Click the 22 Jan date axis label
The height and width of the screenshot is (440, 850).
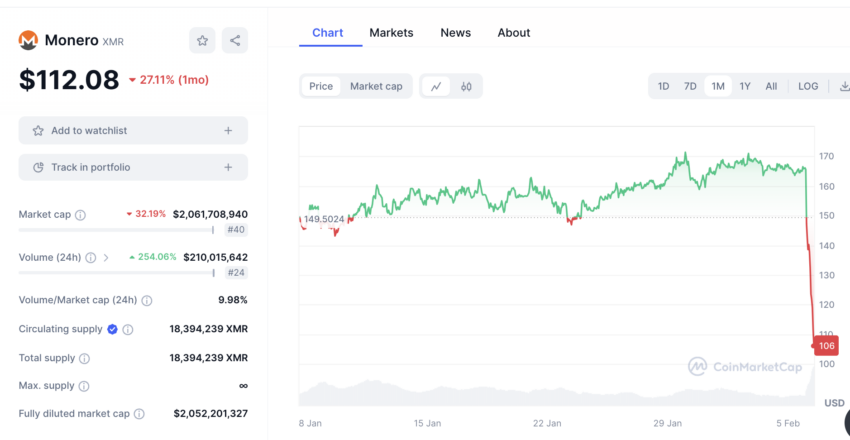548,423
